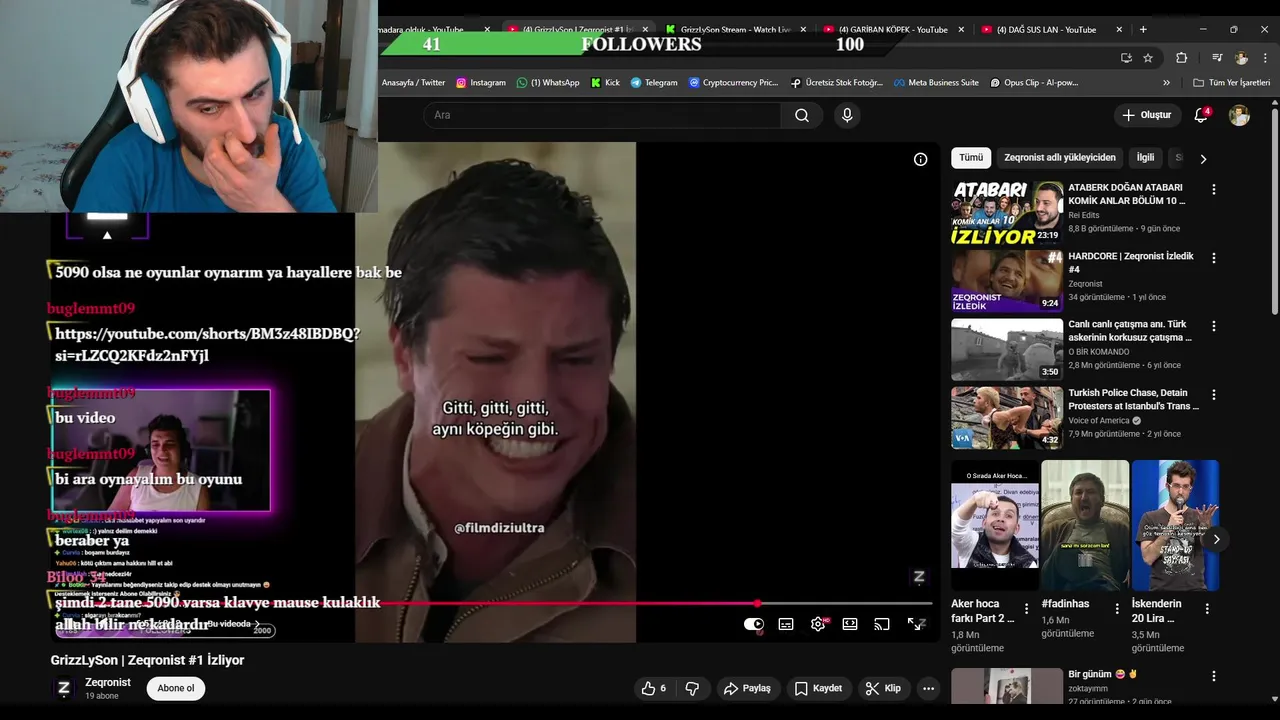Viewport: 1280px width, 720px height.
Task: Open options for Aker hoca farkı short
Action: [x=1026, y=608]
